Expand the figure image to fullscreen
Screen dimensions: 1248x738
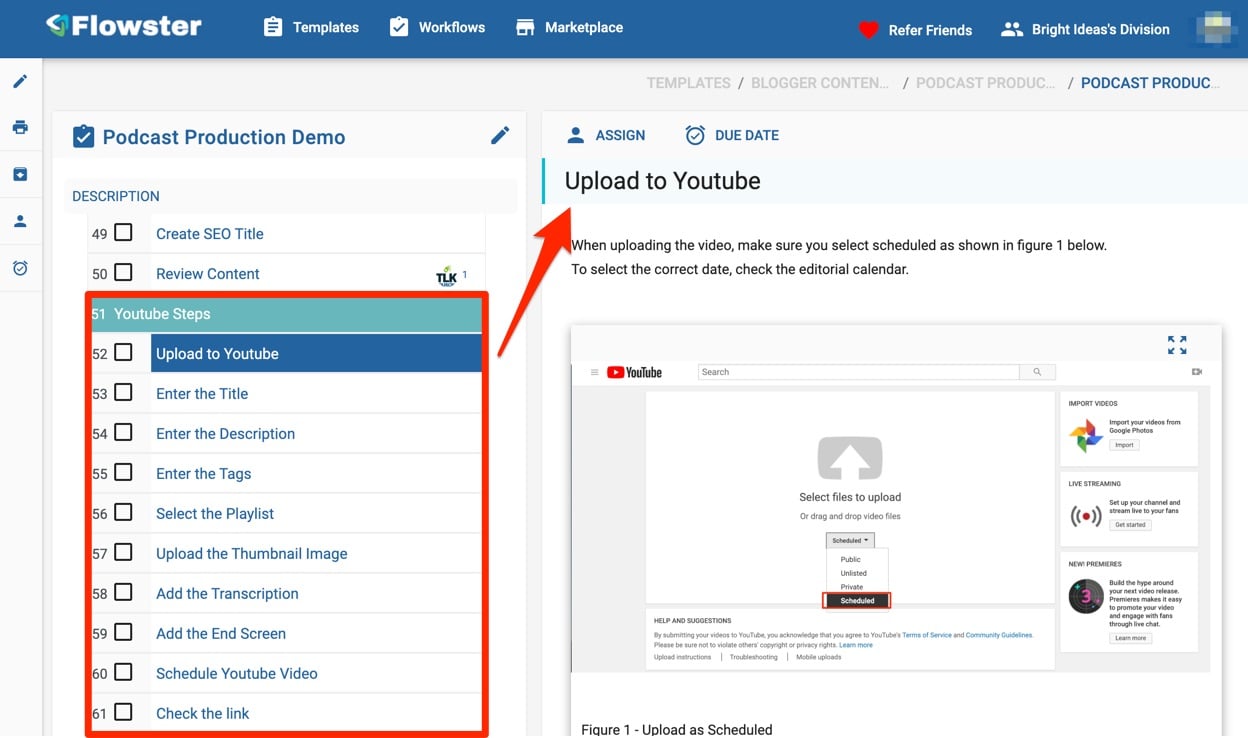point(1177,345)
